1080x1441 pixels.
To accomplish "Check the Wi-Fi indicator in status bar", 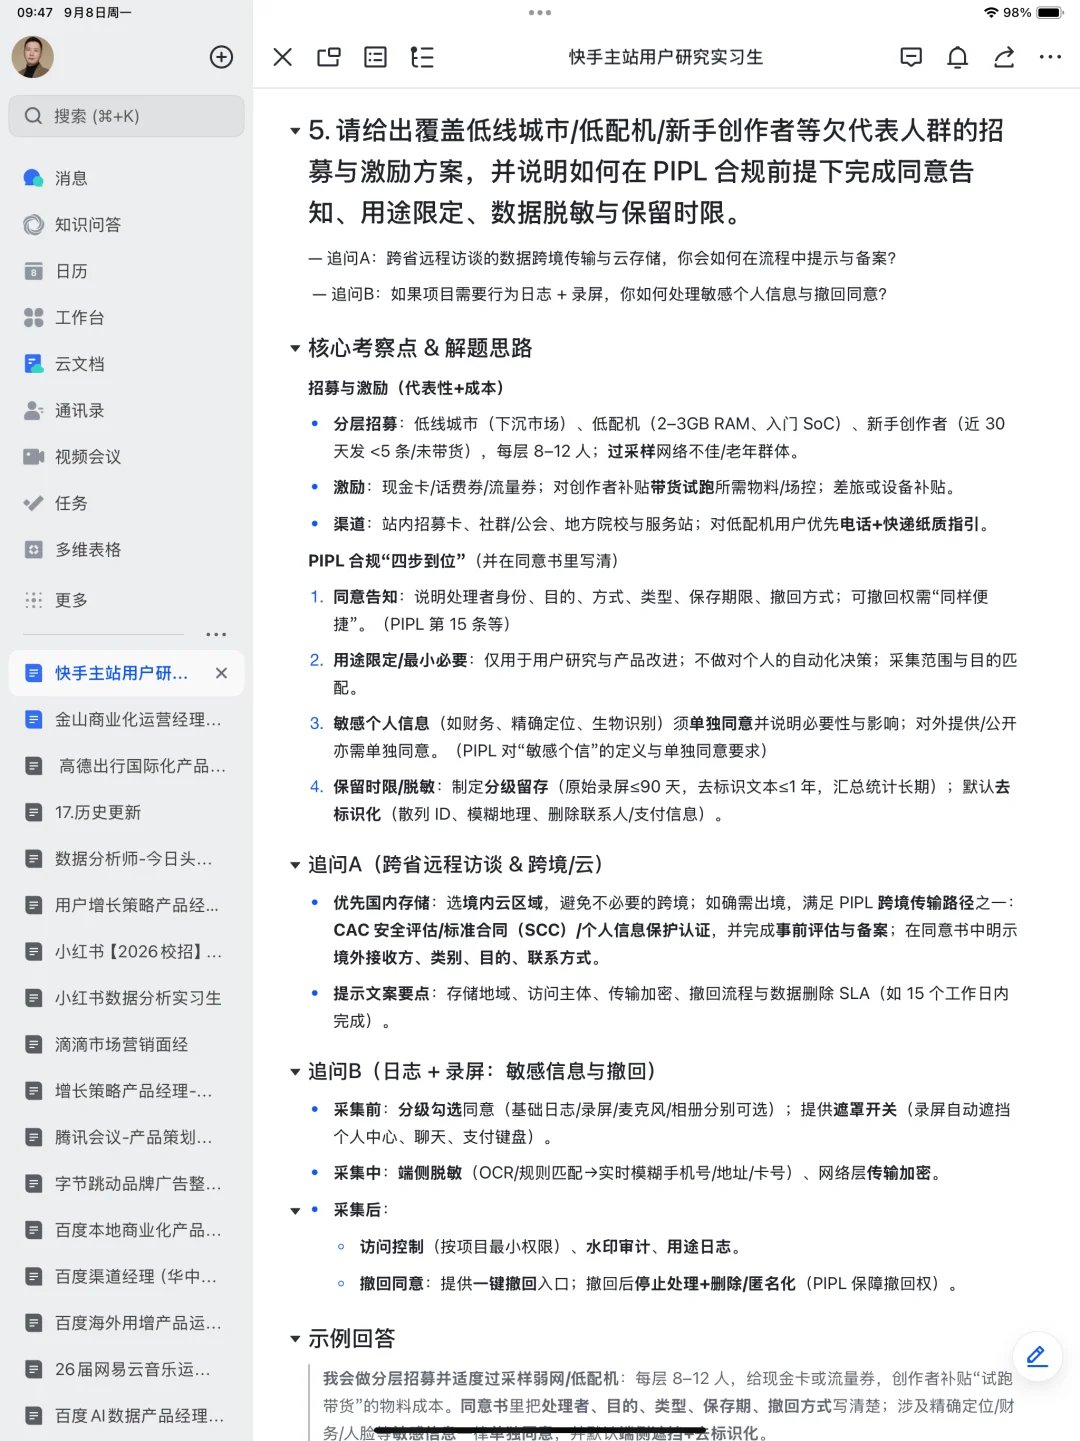I will (x=991, y=13).
